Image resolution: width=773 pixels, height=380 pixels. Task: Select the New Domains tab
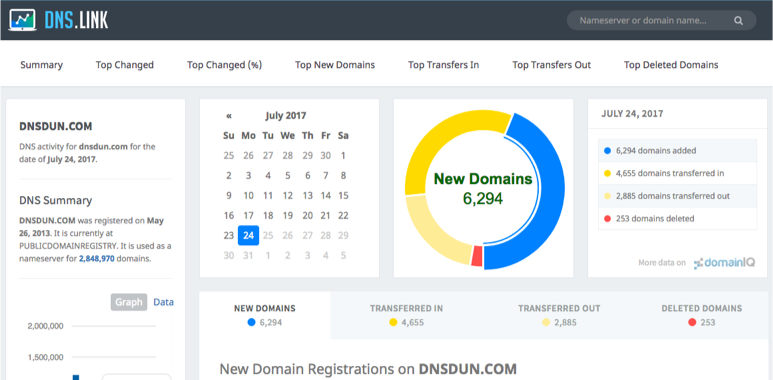pos(265,315)
